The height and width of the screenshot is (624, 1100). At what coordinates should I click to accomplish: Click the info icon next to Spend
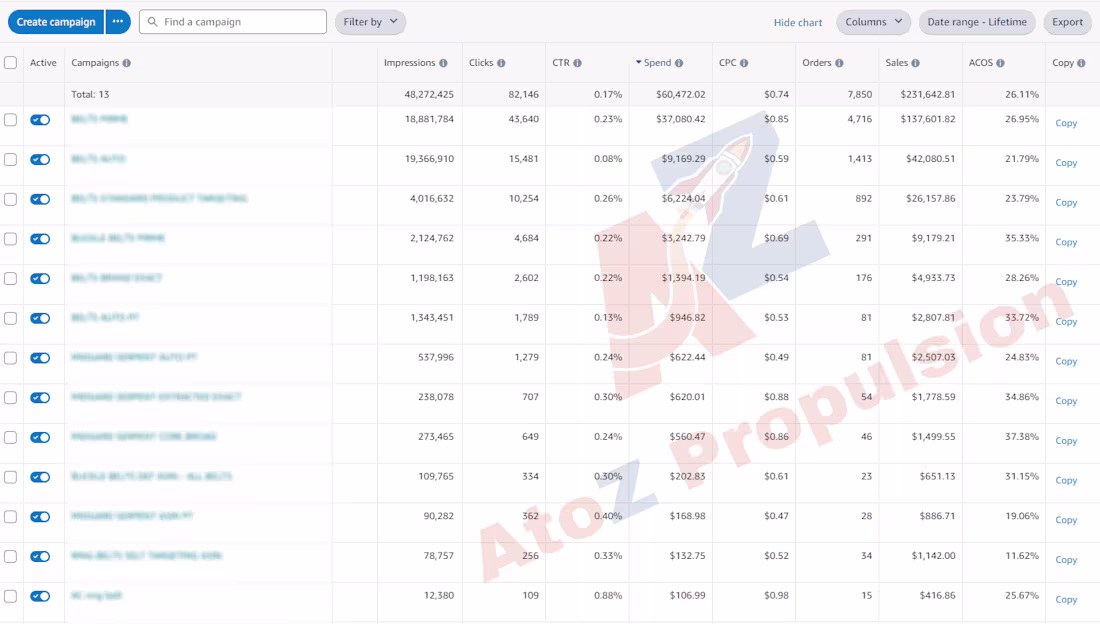point(679,63)
